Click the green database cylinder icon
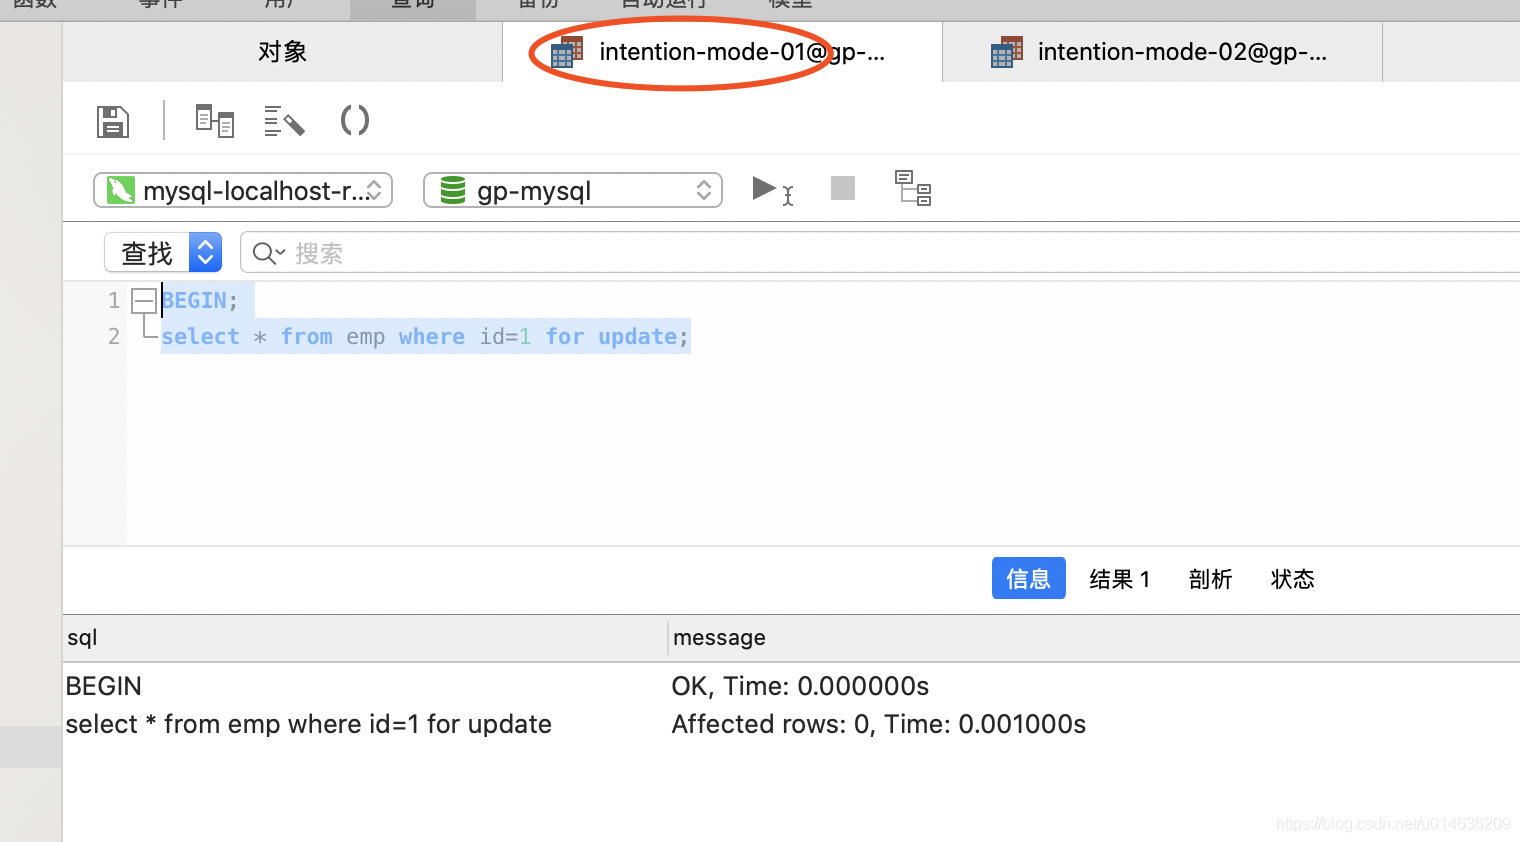This screenshot has height=842, width=1520. tap(453, 190)
